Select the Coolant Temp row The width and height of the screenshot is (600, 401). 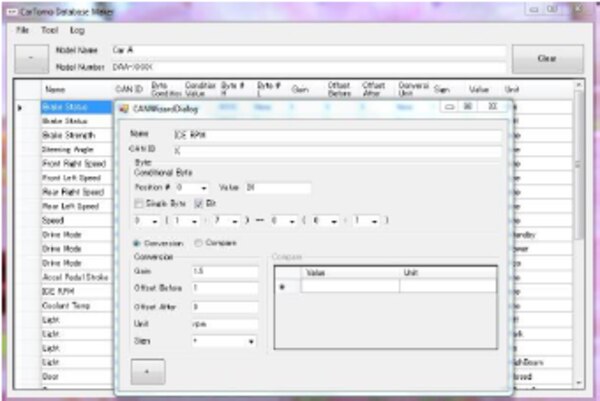(x=76, y=305)
